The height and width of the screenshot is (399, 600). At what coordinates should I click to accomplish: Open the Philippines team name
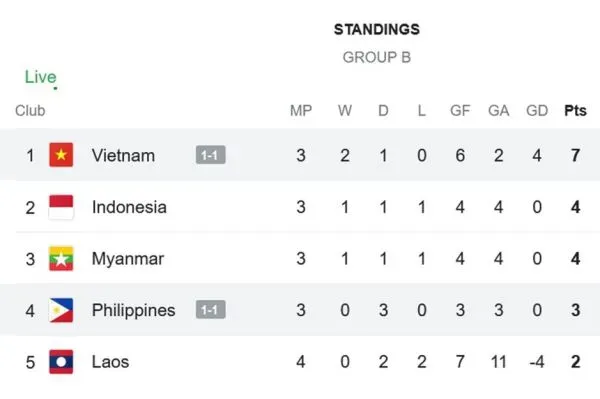[134, 310]
